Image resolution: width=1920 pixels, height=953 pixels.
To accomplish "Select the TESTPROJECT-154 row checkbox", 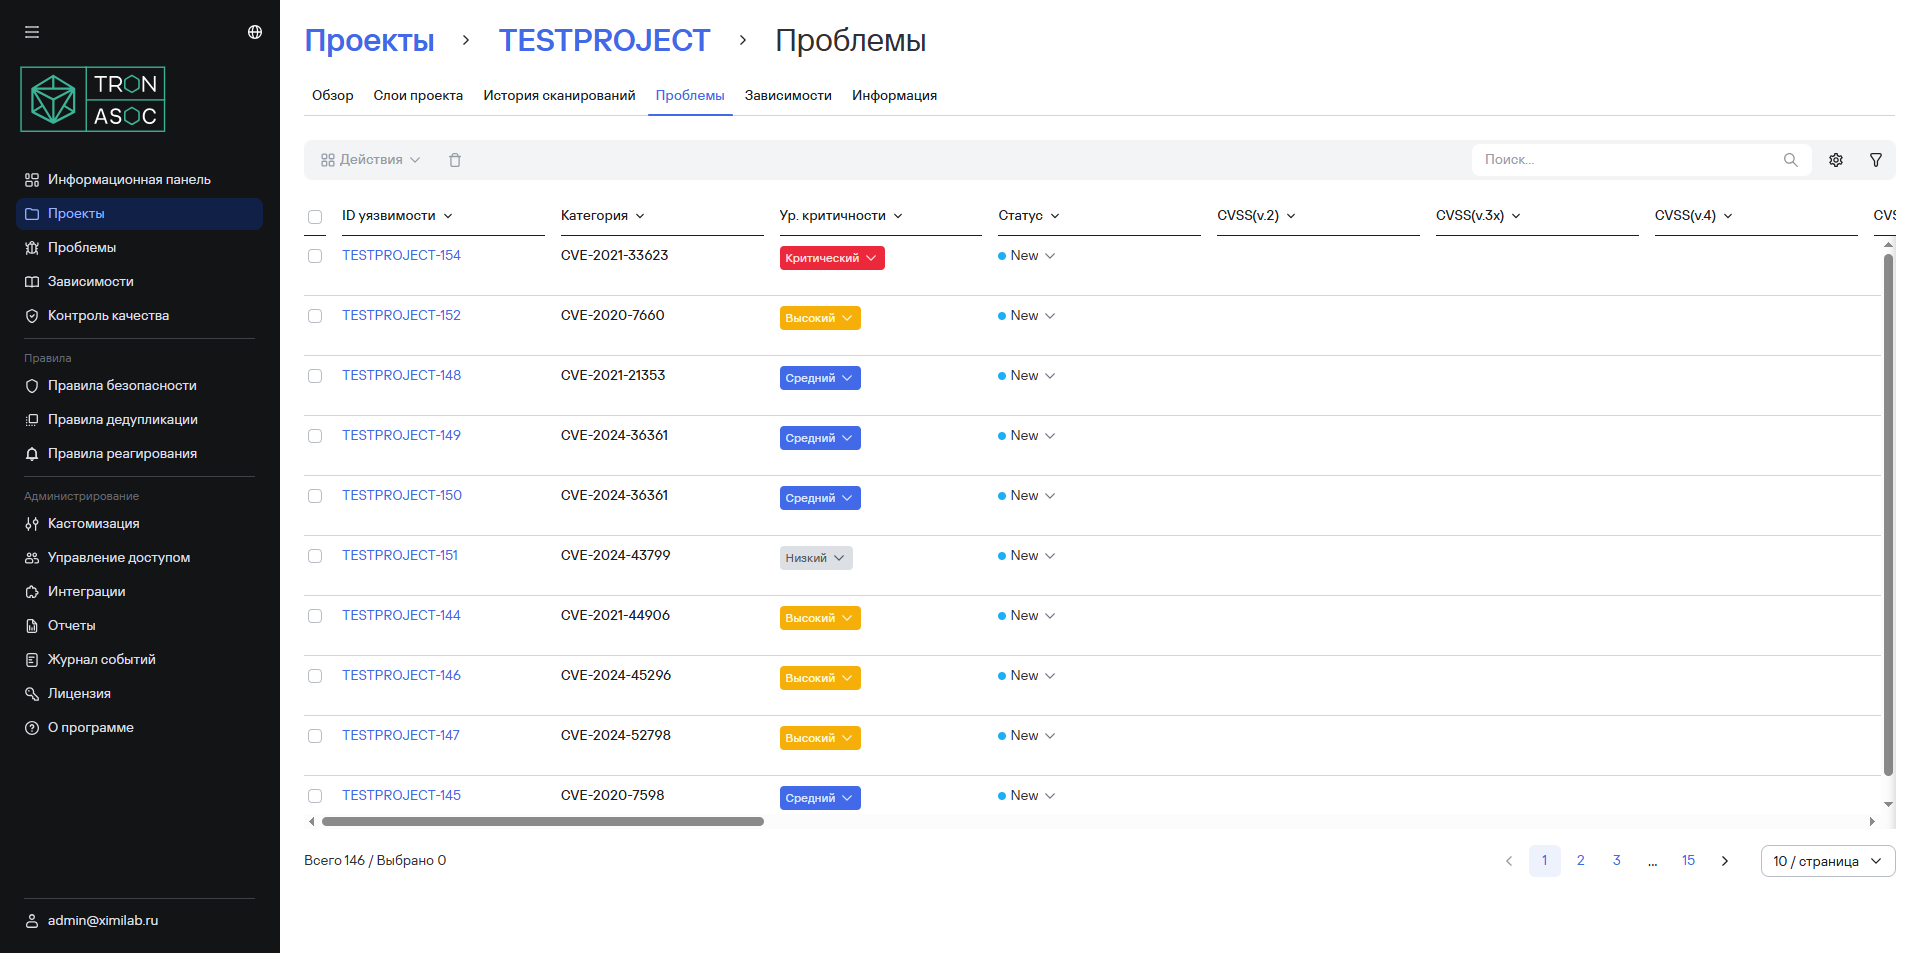I will [315, 256].
